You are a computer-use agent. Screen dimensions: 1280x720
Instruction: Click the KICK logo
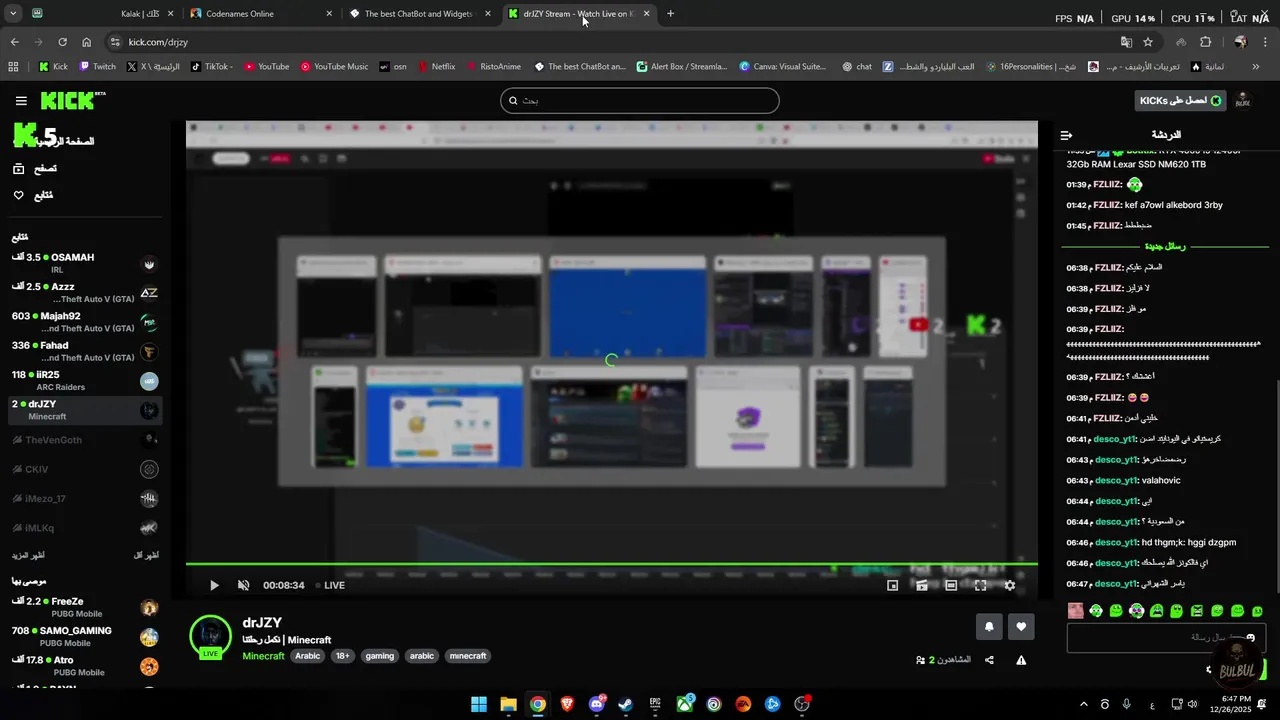(72, 100)
